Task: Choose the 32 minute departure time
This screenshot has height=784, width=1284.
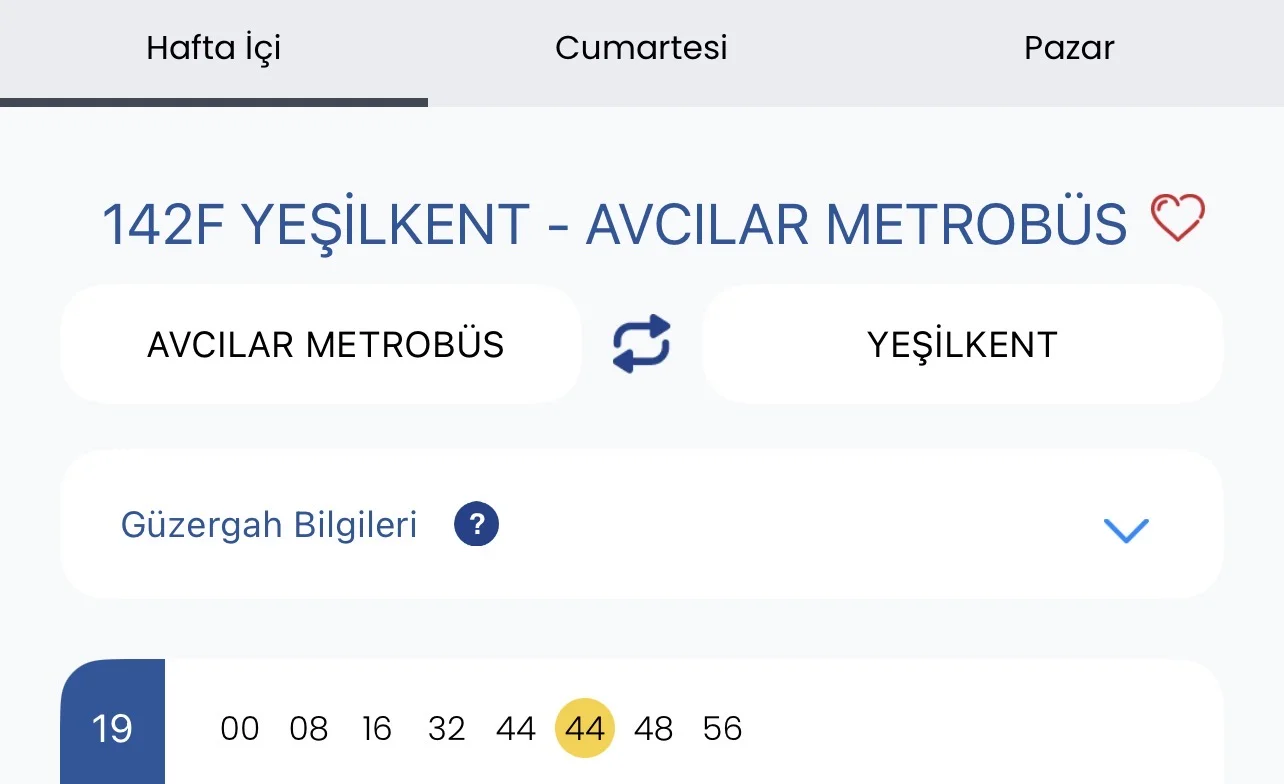Action: click(446, 729)
